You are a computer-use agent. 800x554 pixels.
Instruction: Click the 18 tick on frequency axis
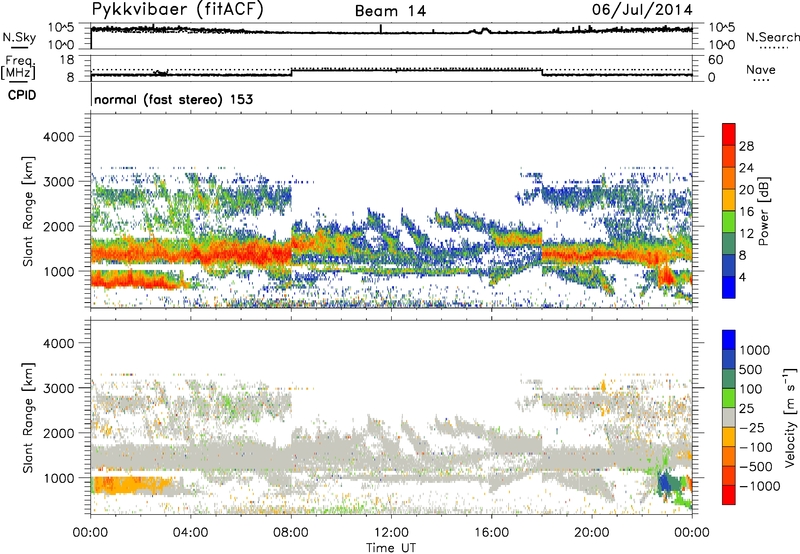point(67,60)
